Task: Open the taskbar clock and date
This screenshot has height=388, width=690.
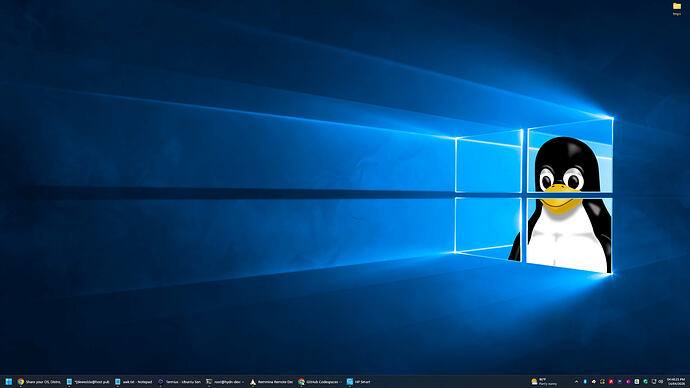Action: pos(676,381)
